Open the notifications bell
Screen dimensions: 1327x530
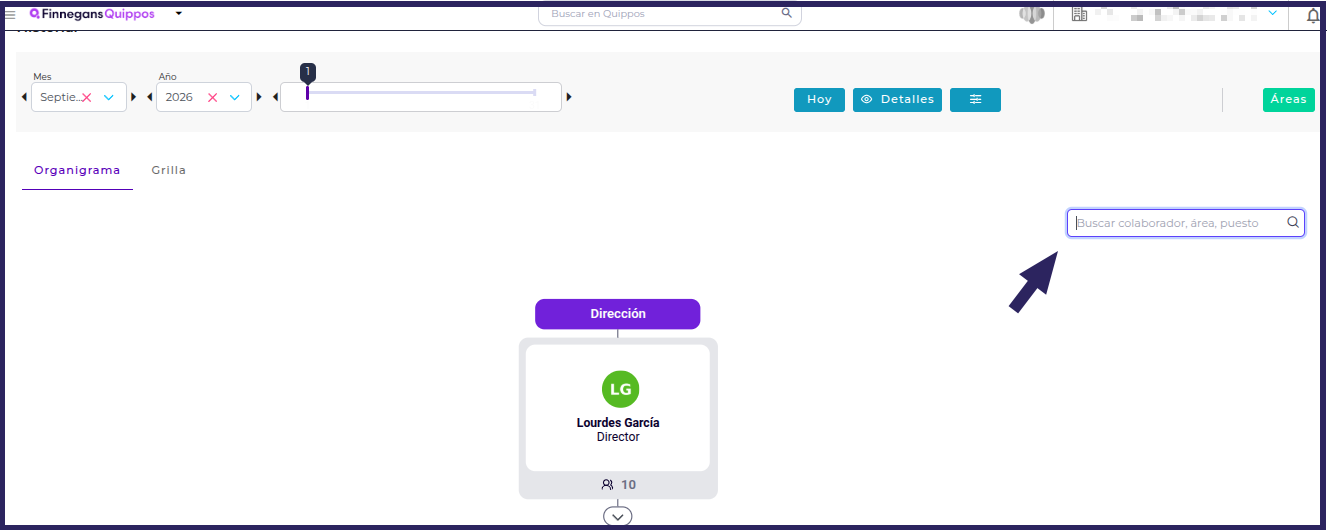[1314, 15]
